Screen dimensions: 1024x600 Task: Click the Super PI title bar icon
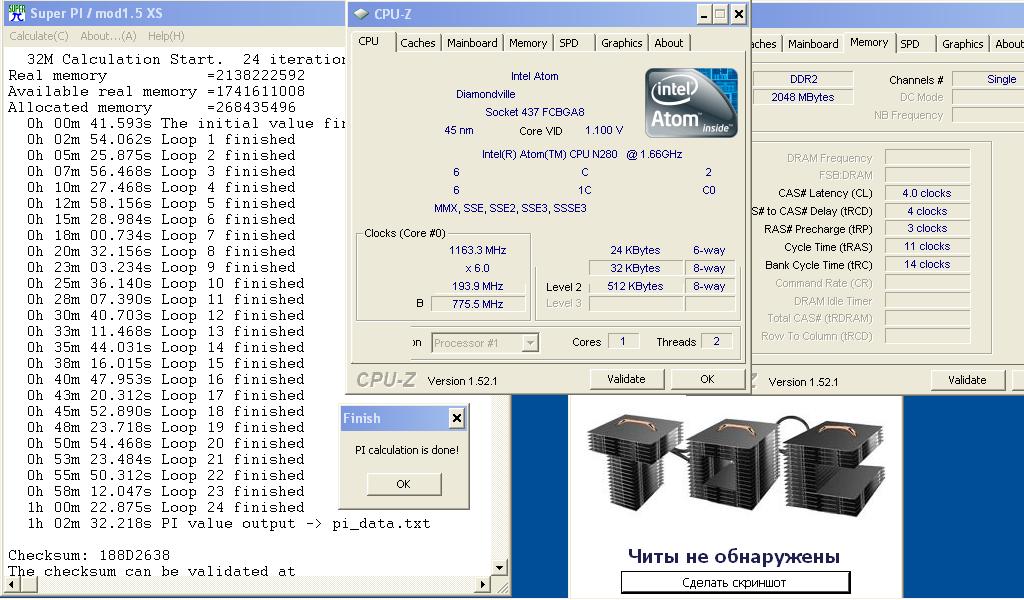16,13
